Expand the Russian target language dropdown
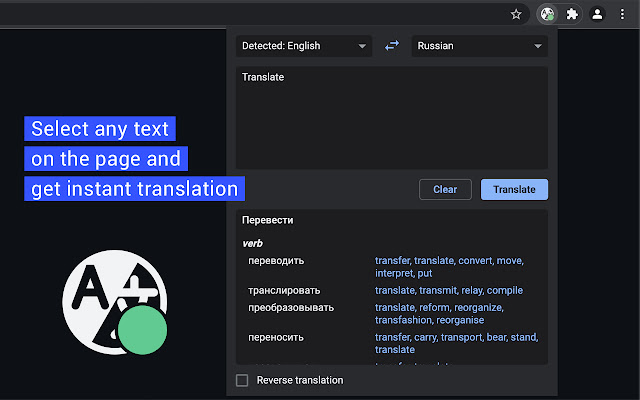The height and width of the screenshot is (400, 640). pyautogui.click(x=479, y=46)
